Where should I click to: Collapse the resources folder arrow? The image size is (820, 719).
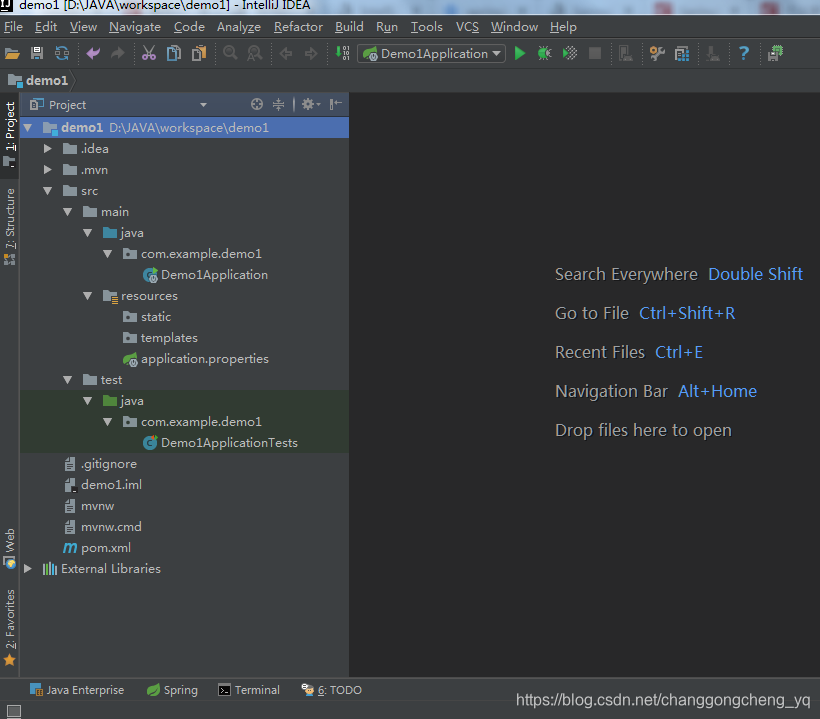tap(87, 296)
